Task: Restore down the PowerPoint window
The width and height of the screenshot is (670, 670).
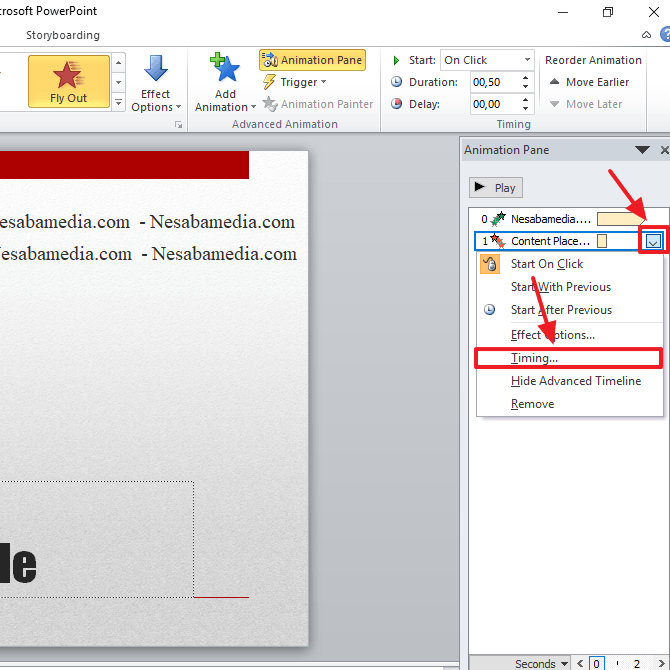Action: [x=608, y=12]
